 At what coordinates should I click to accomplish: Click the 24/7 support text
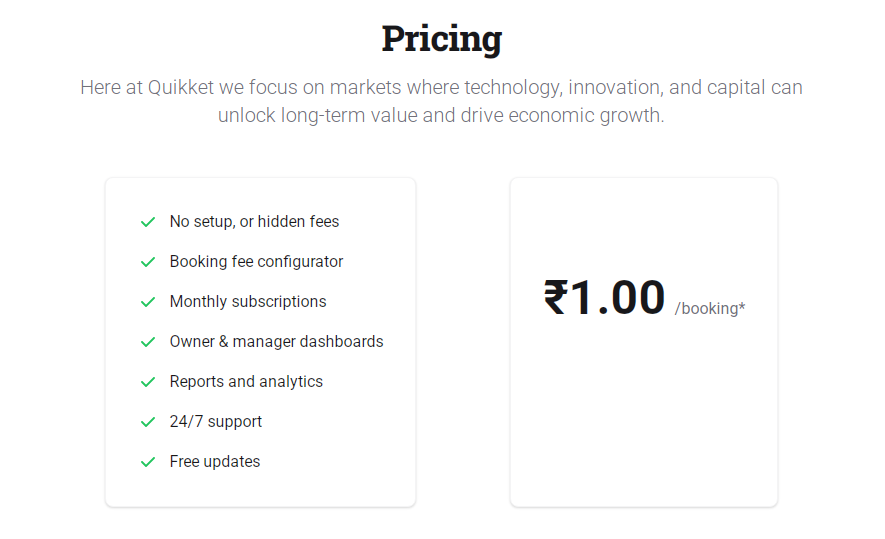pos(216,422)
